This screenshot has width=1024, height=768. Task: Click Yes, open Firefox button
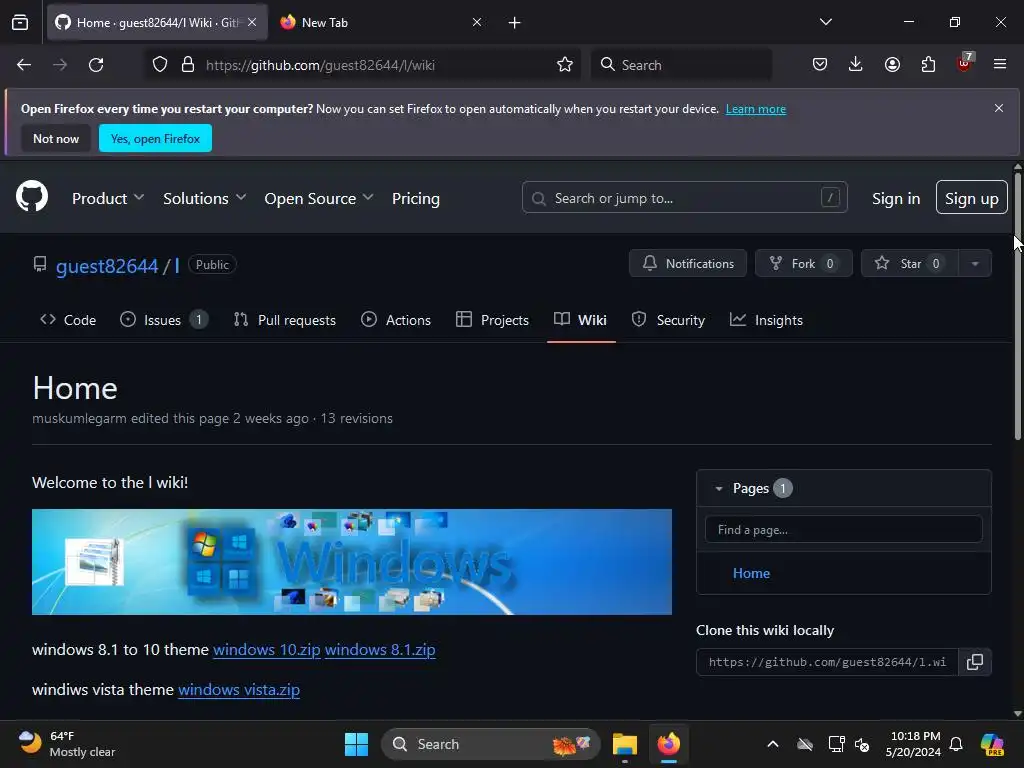pyautogui.click(x=155, y=138)
